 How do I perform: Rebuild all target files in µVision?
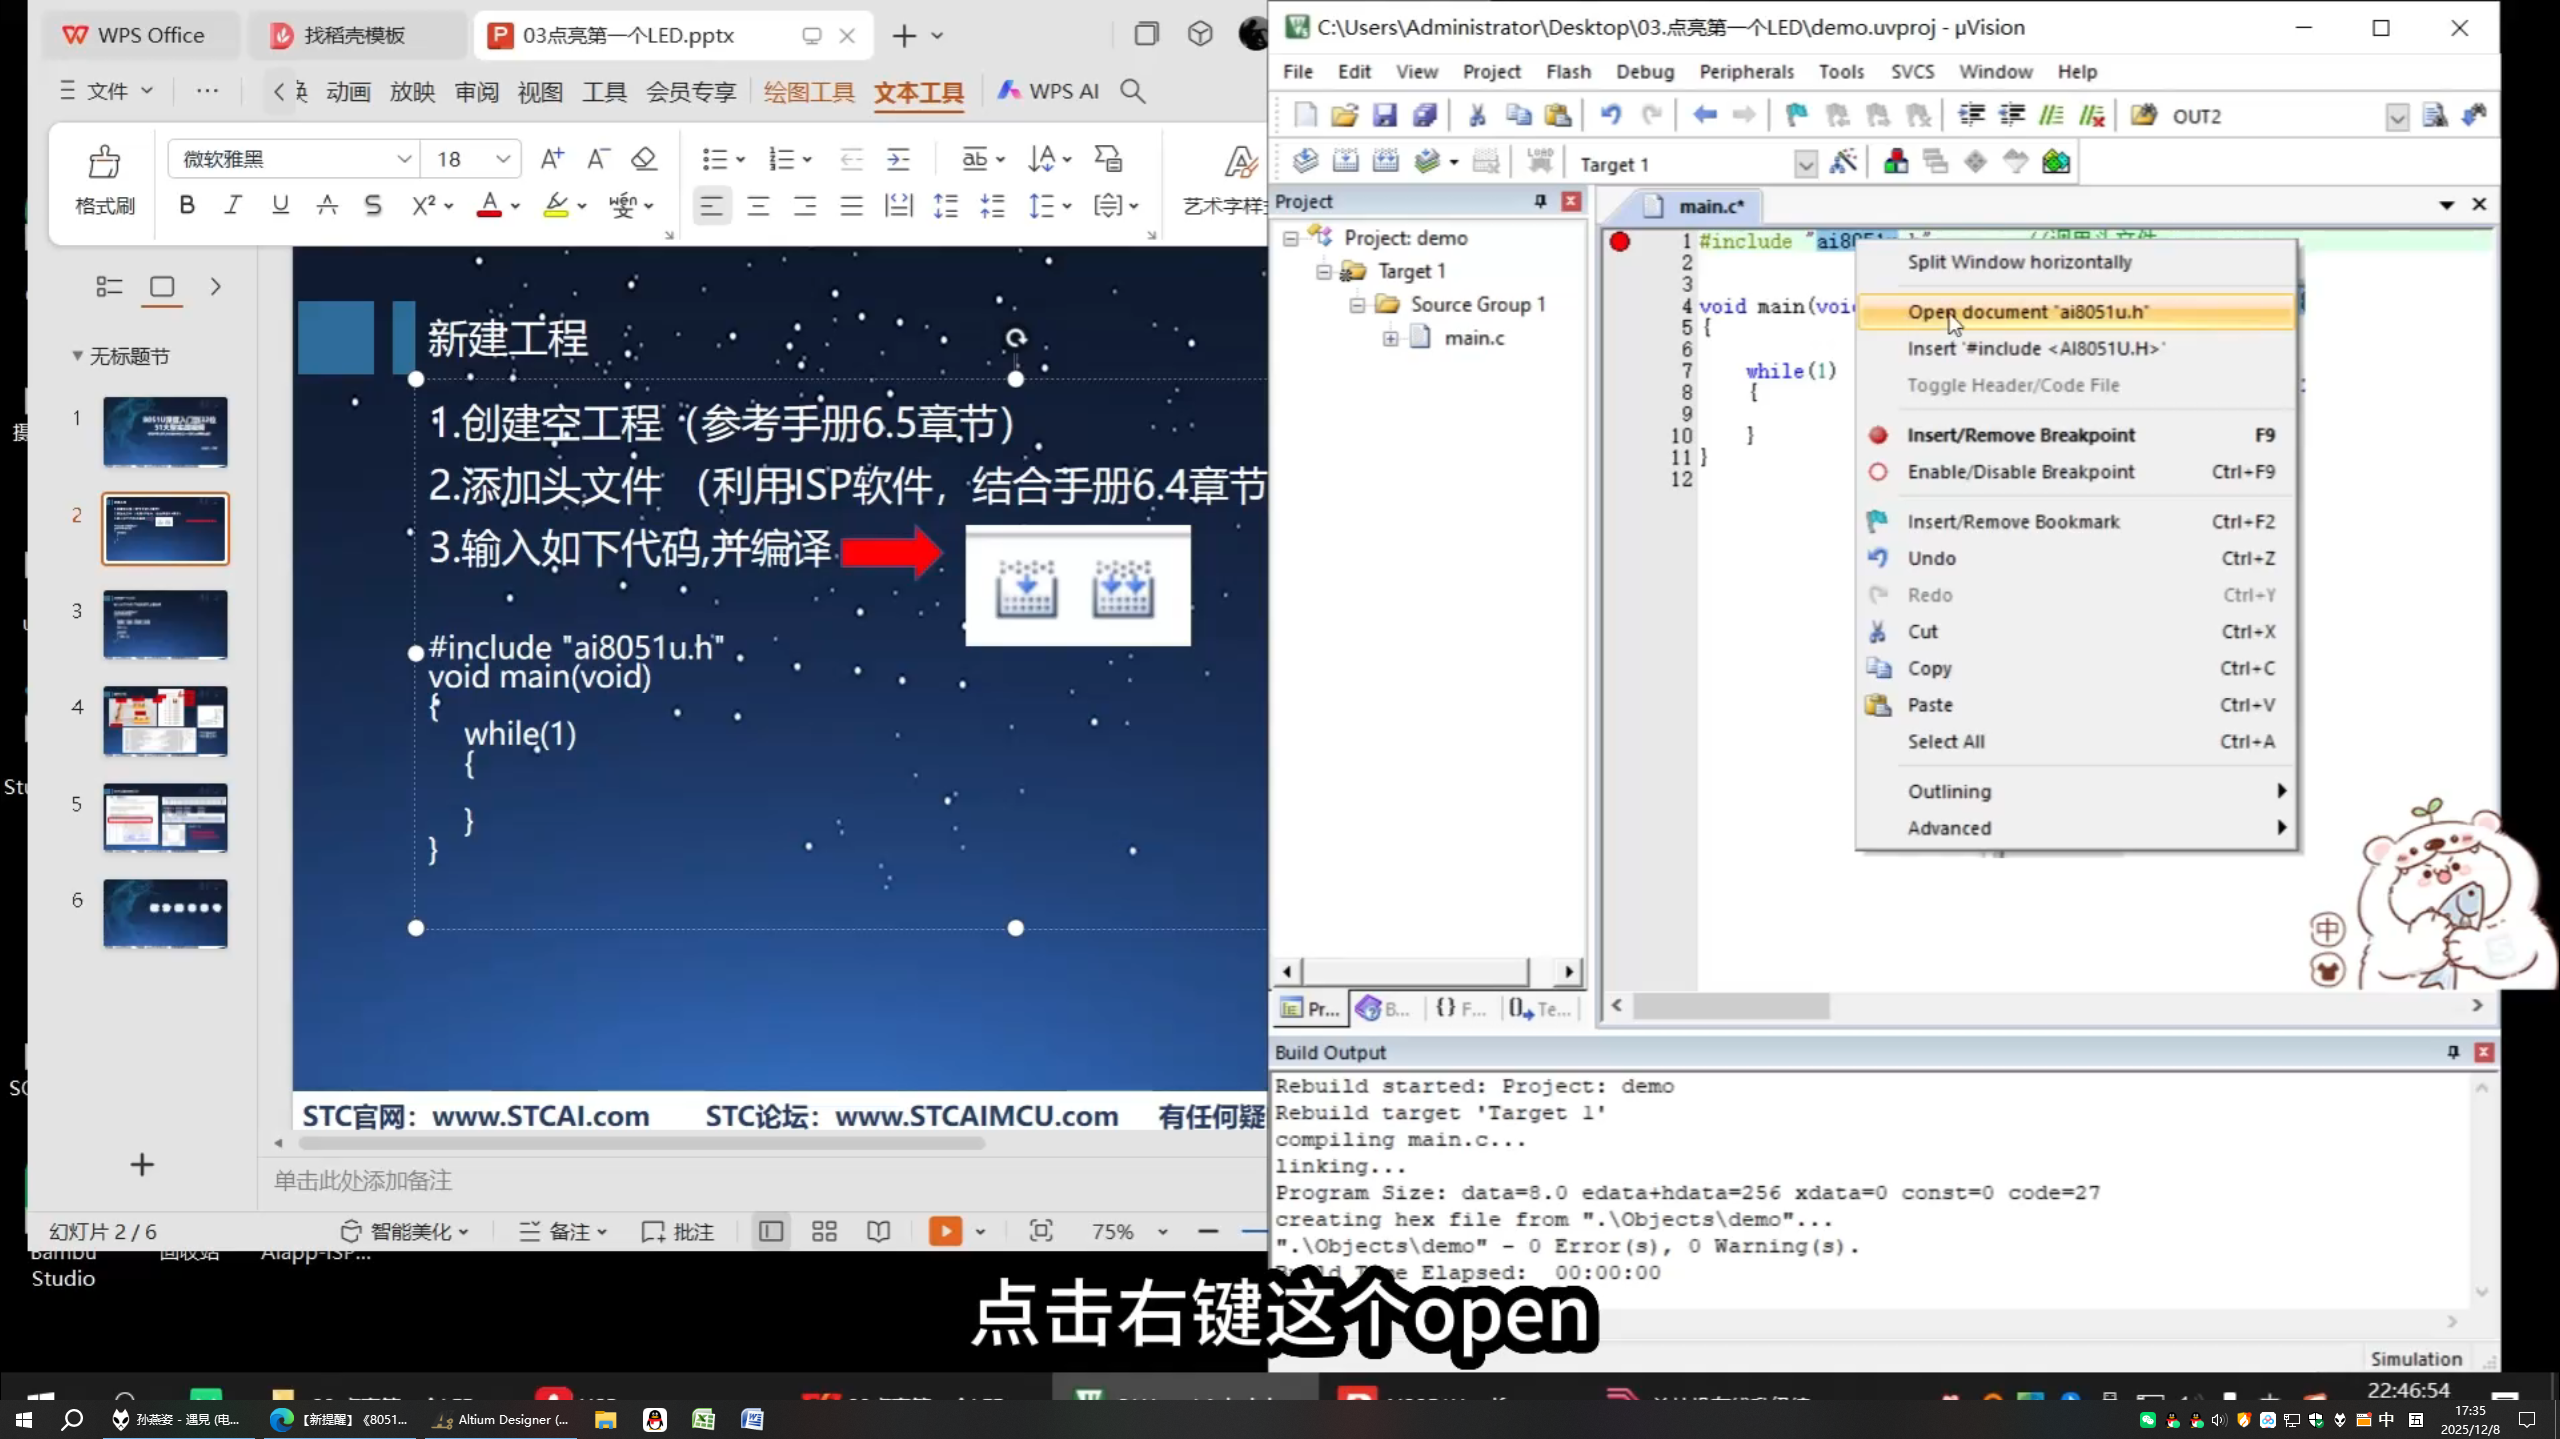click(1385, 161)
